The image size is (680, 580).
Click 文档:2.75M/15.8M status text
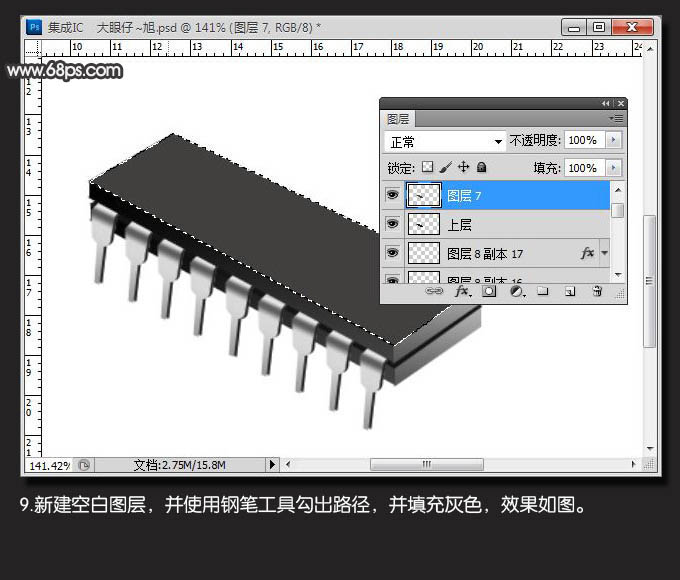tap(180, 465)
